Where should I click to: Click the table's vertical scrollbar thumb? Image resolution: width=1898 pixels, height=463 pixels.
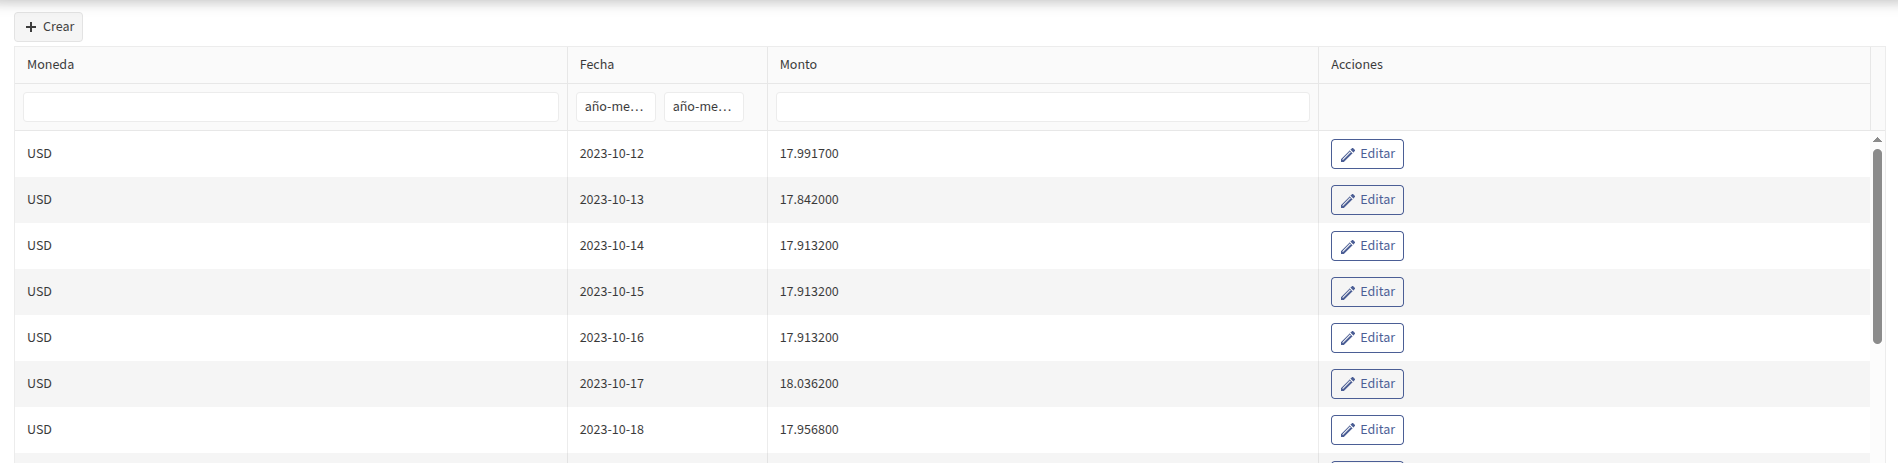coord(1877,246)
